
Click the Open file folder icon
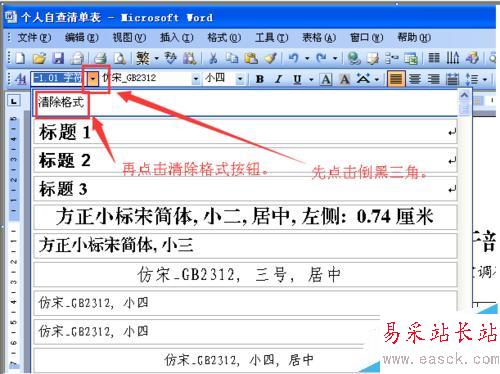(x=39, y=58)
